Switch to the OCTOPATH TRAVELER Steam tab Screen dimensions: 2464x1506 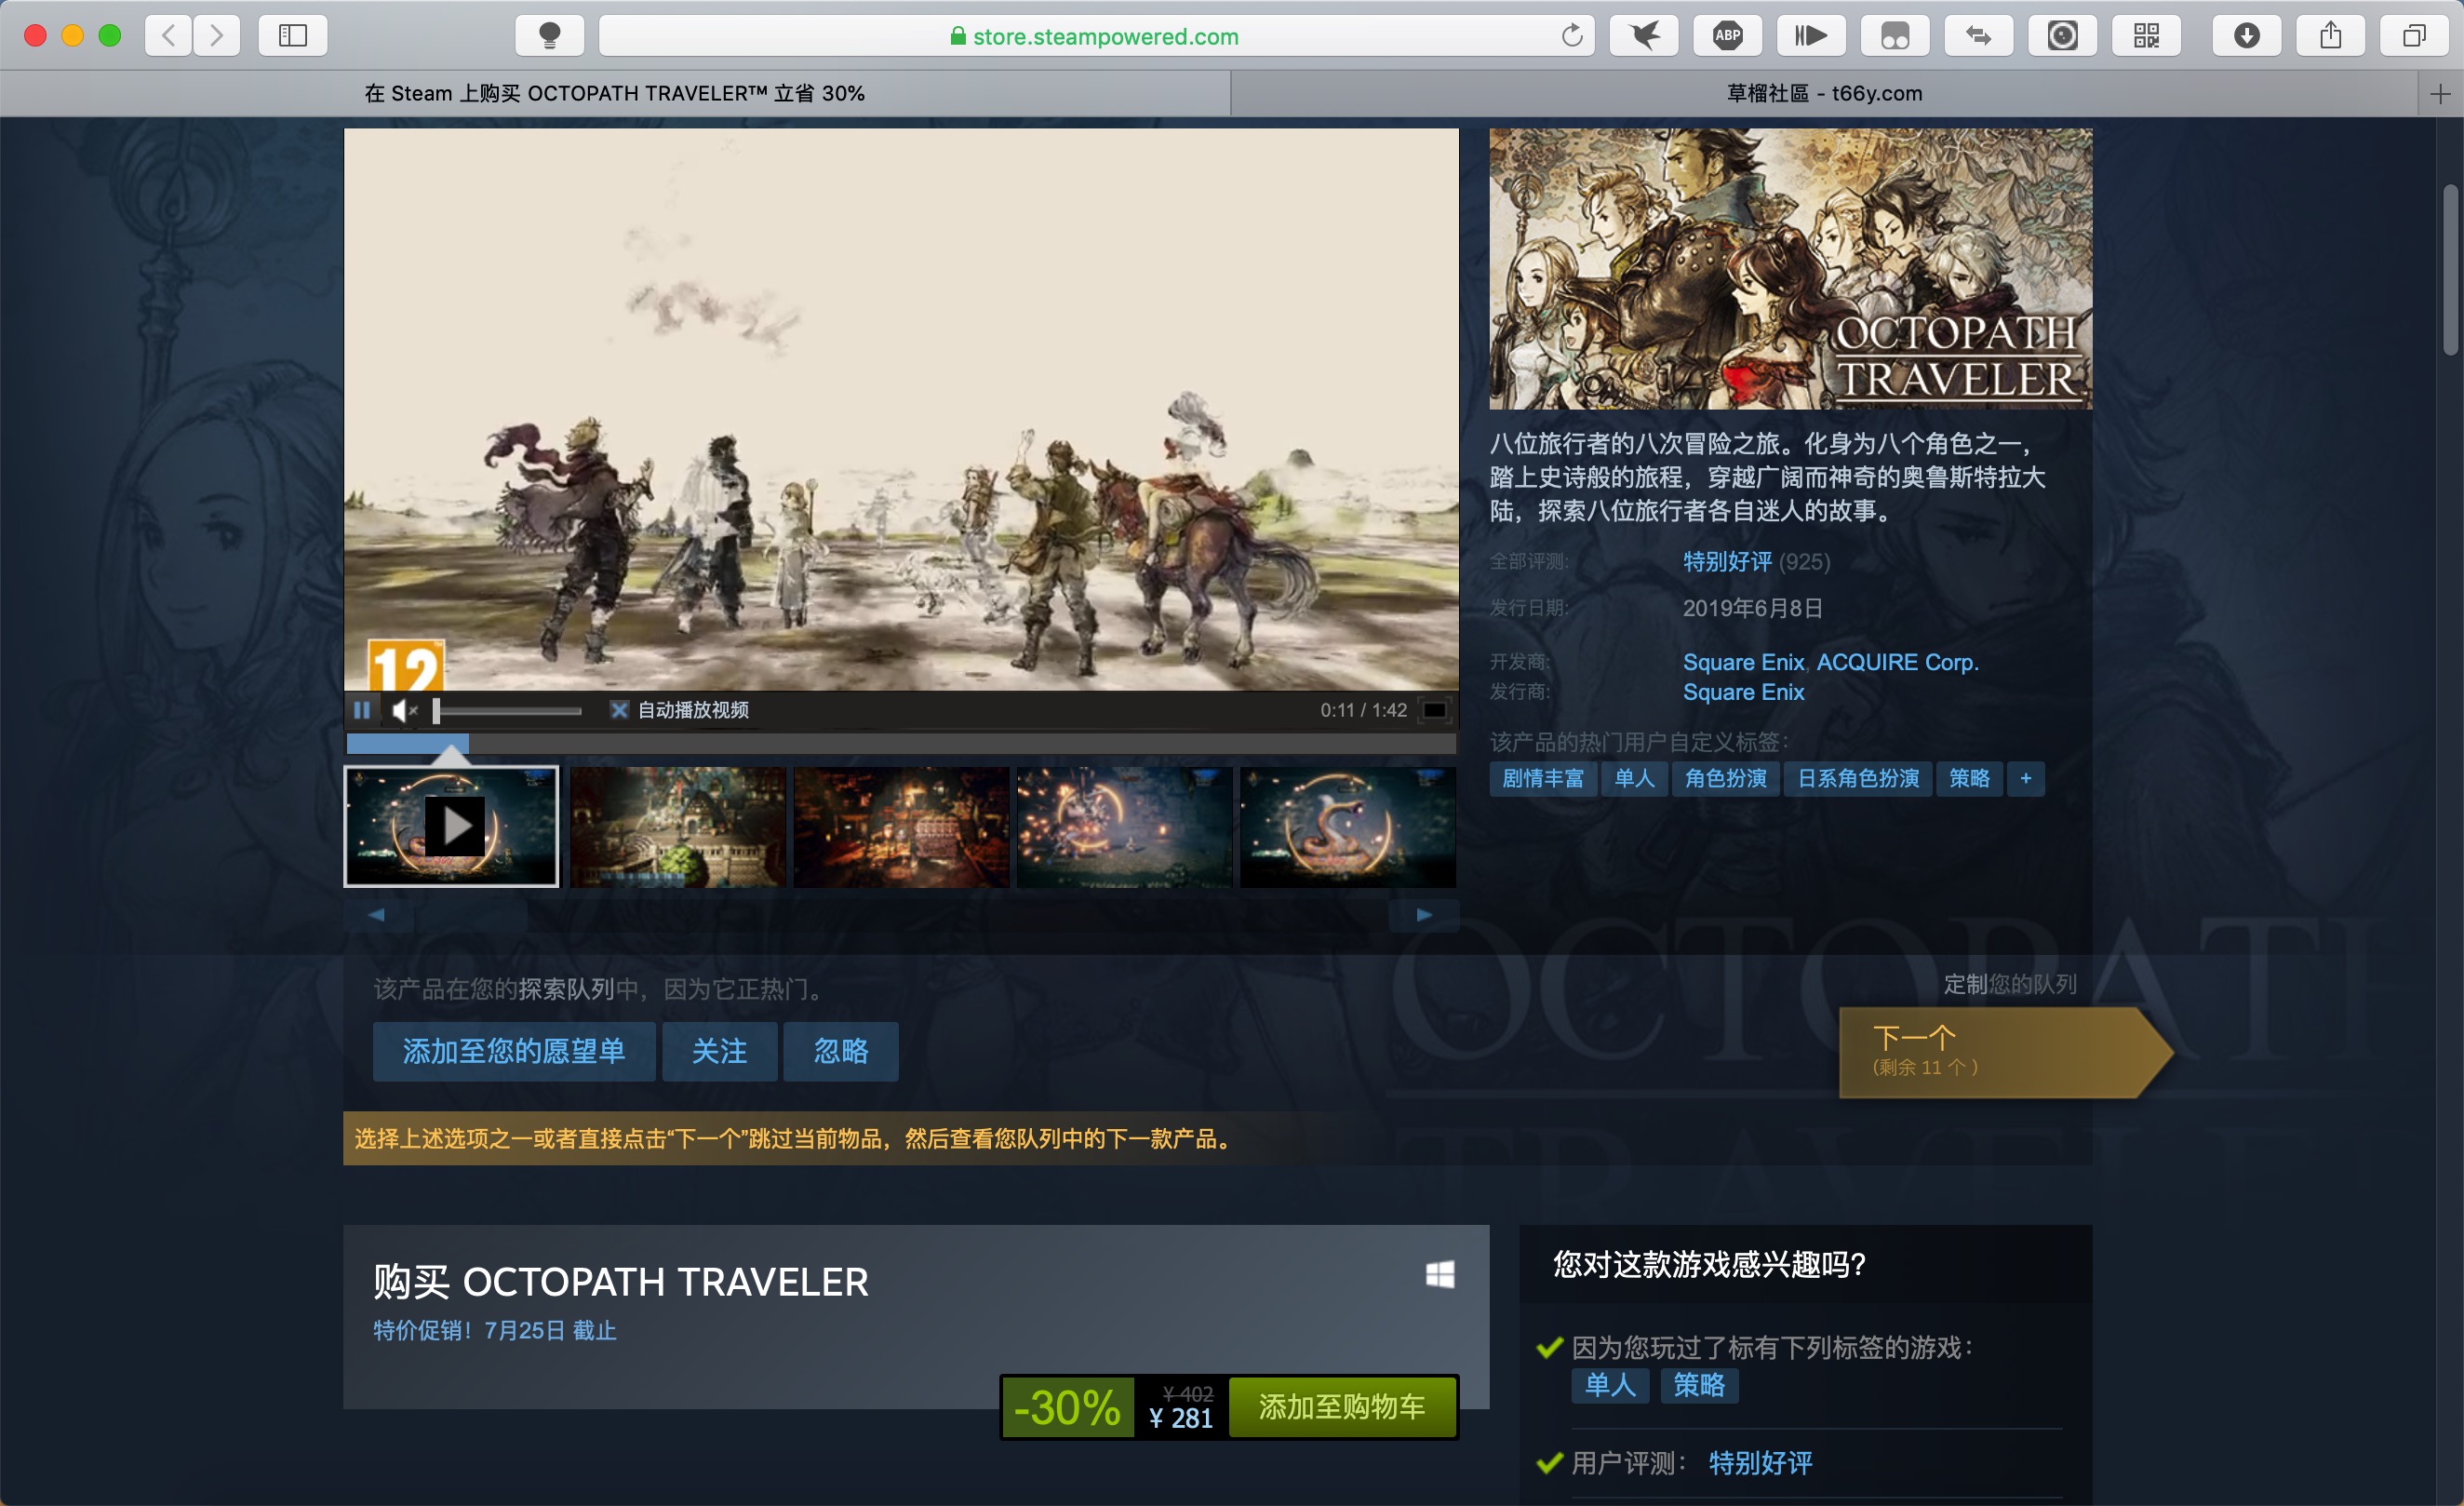click(615, 94)
